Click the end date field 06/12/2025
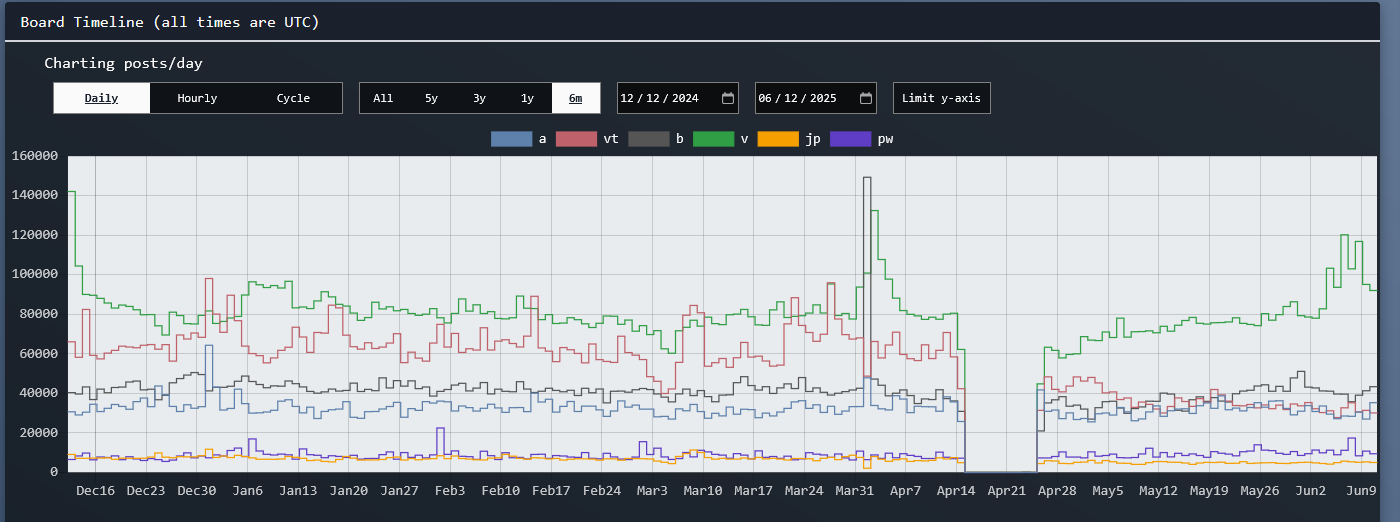The image size is (1400, 522). [x=798, y=98]
